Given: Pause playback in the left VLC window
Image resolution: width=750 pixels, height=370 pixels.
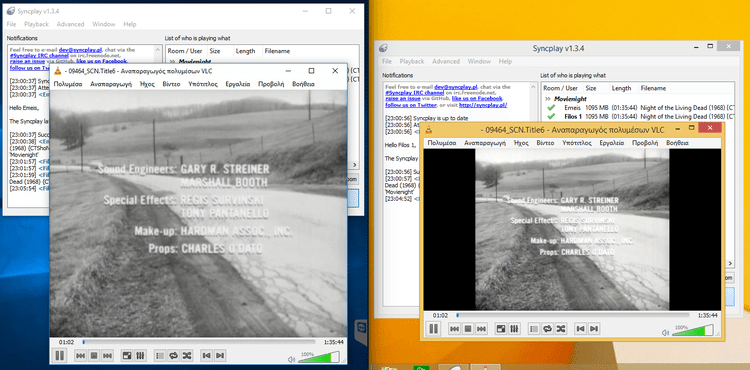Looking at the screenshot, I should [60, 355].
